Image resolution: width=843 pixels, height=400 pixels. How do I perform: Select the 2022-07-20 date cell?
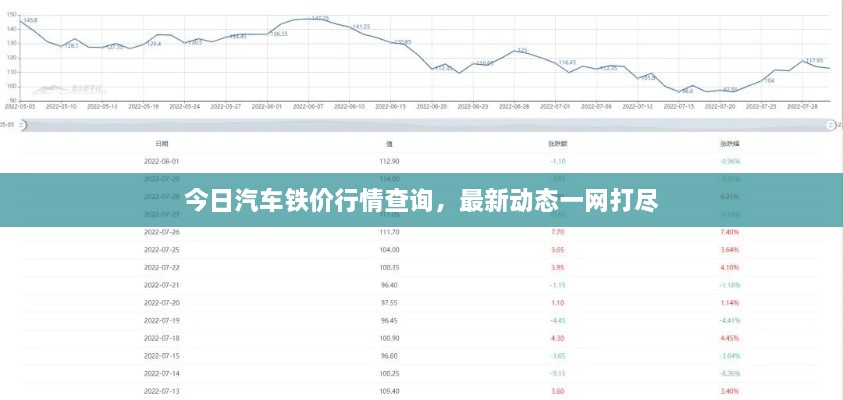[x=161, y=303]
